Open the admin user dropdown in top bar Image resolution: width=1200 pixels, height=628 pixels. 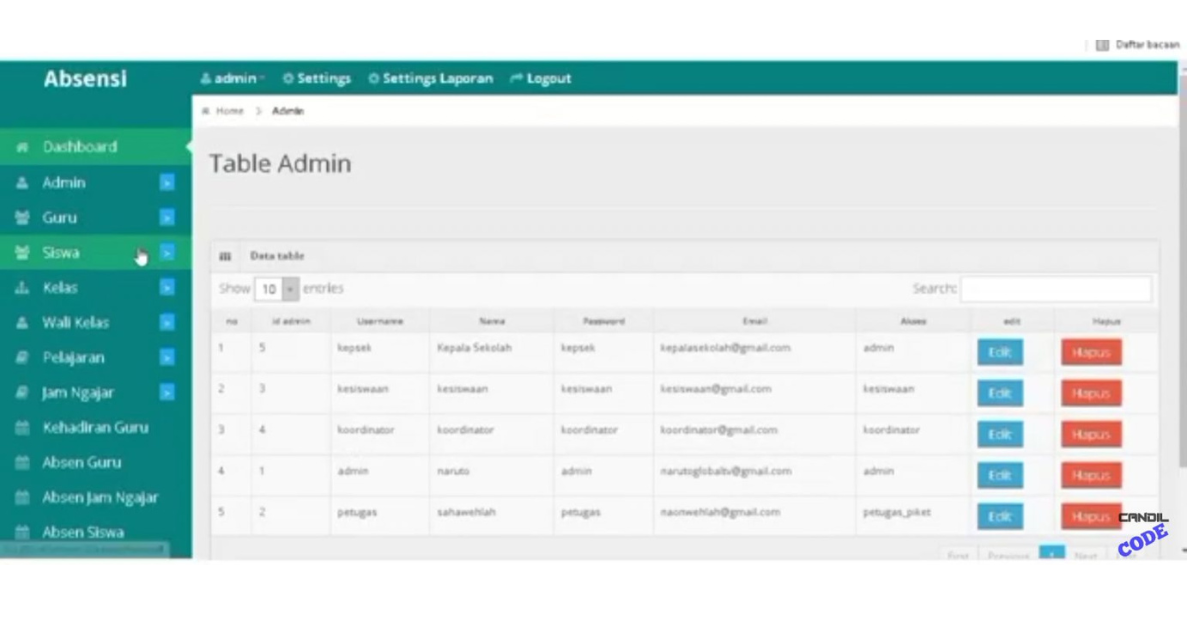pyautogui.click(x=232, y=79)
